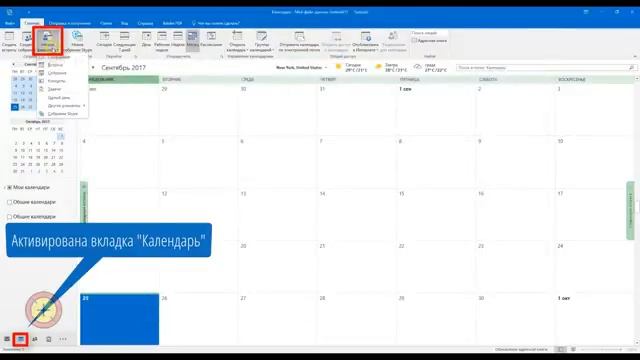Open the Folder ribbon tab
This screenshot has height=360, width=640.
[106, 23]
